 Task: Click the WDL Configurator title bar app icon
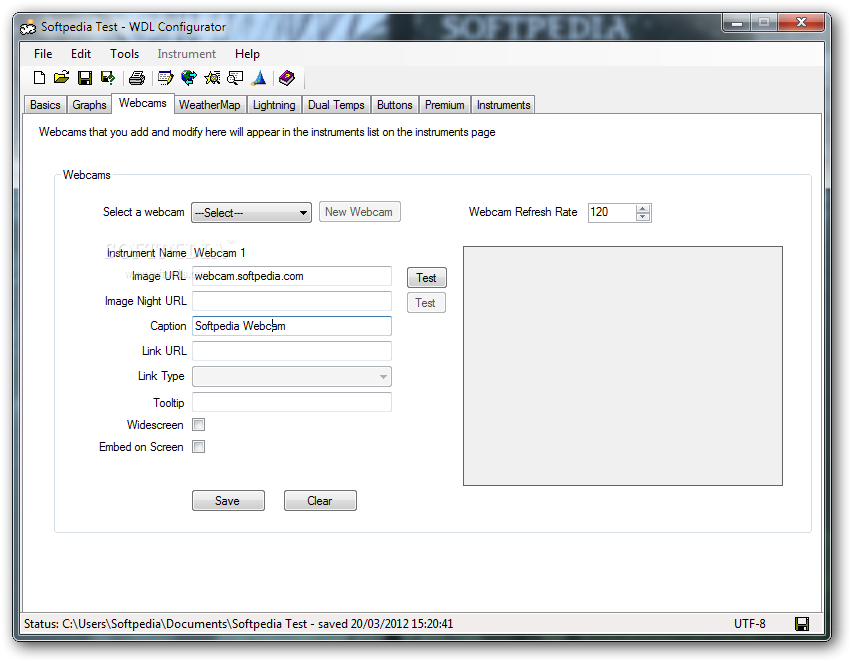pos(28,27)
